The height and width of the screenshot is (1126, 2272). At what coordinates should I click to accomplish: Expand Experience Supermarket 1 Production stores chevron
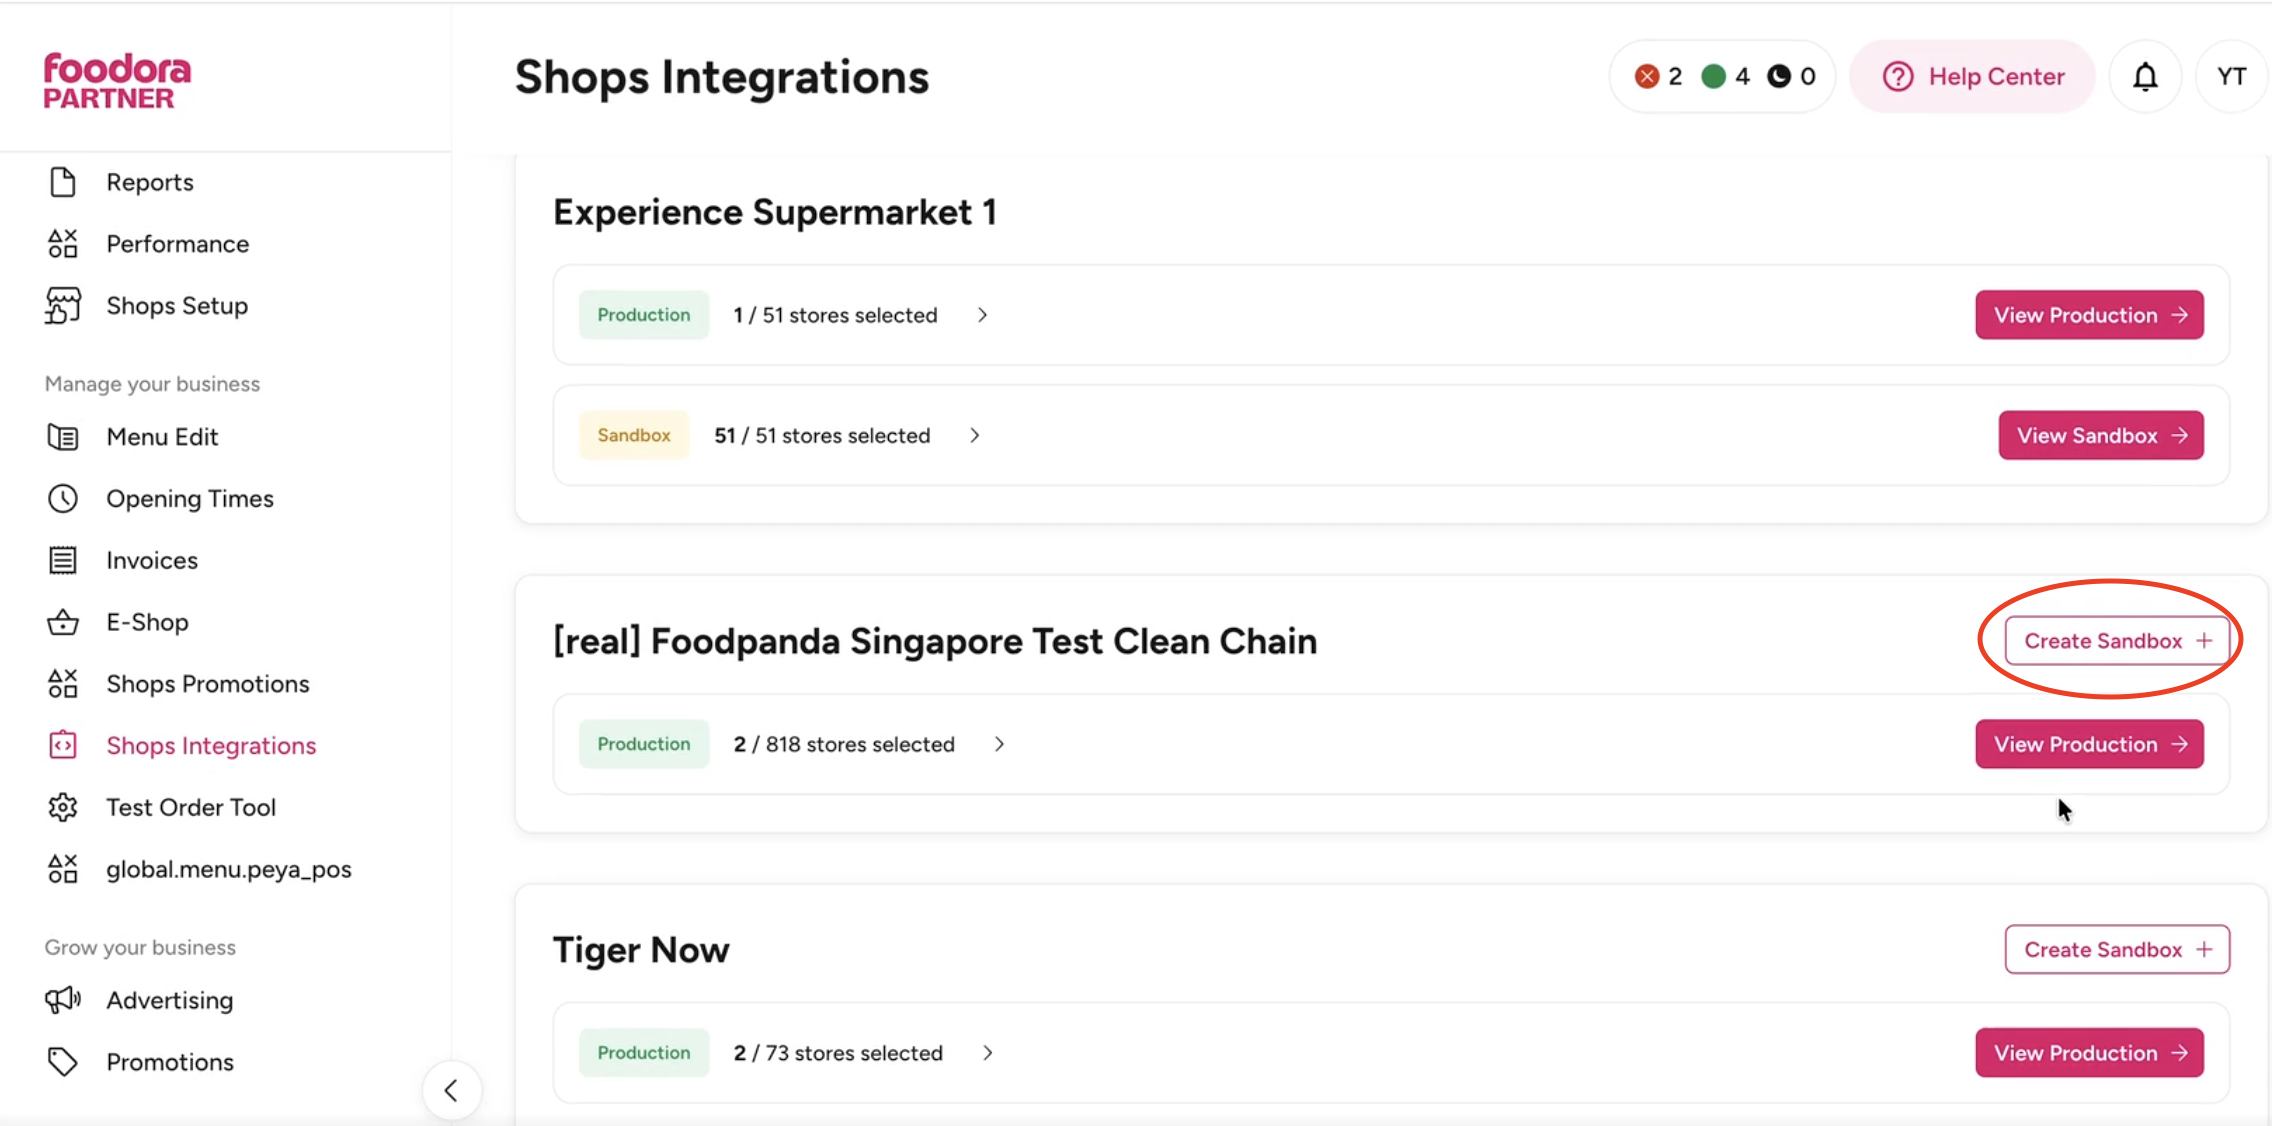[x=983, y=315]
